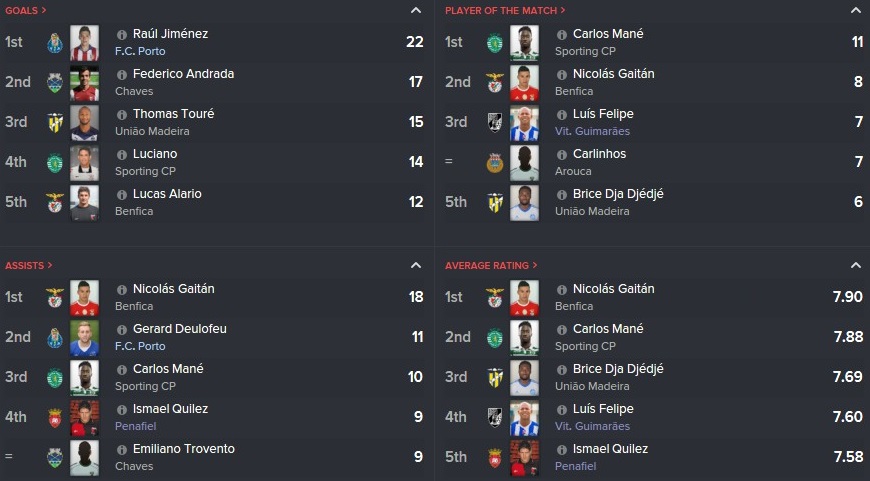Image resolution: width=870 pixels, height=481 pixels.
Task: Click Sporting CP crest beside Luciano
Action: (x=55, y=163)
